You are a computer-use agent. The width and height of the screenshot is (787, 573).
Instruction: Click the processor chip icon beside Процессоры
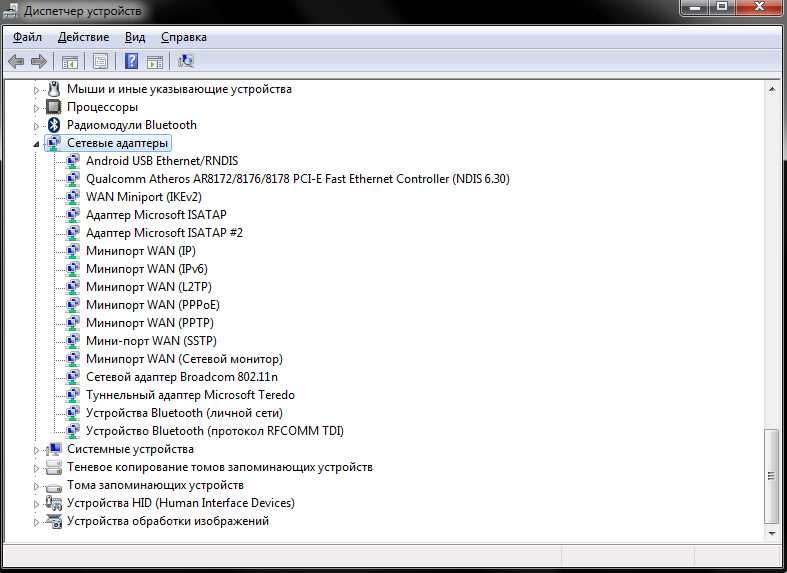[53, 107]
